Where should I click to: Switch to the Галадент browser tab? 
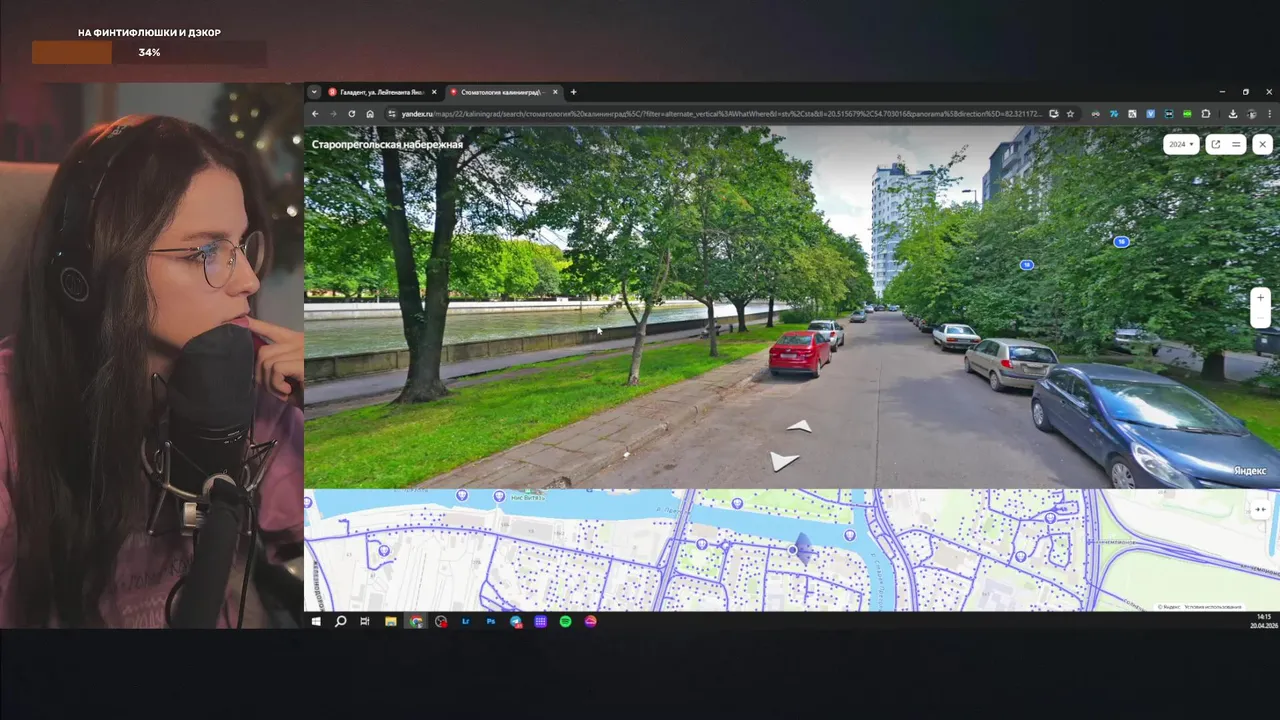coord(382,92)
